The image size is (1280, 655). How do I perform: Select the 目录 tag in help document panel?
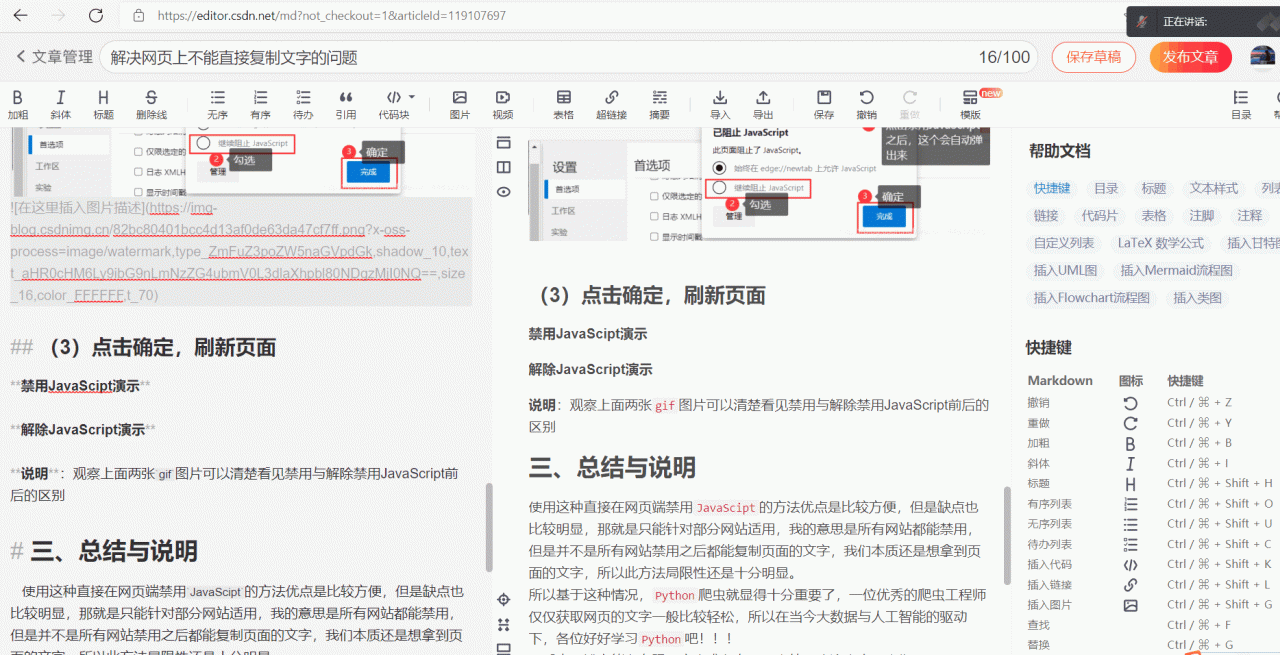click(1106, 188)
